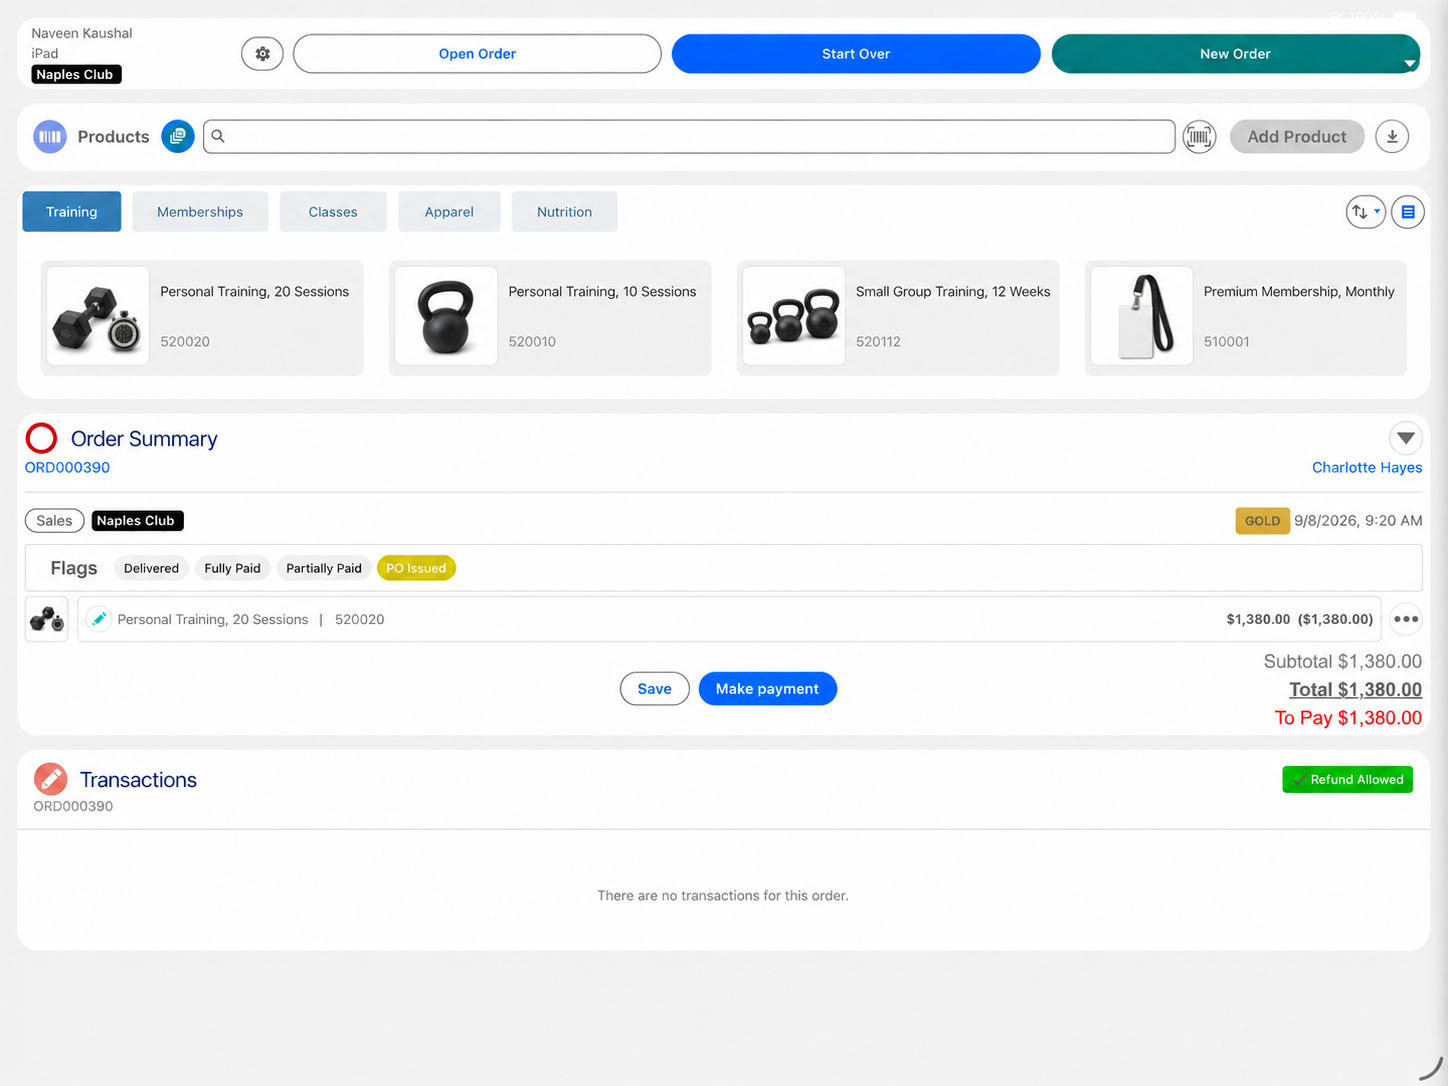Edit Personal Training, 20 Sessions line item

pyautogui.click(x=99, y=619)
